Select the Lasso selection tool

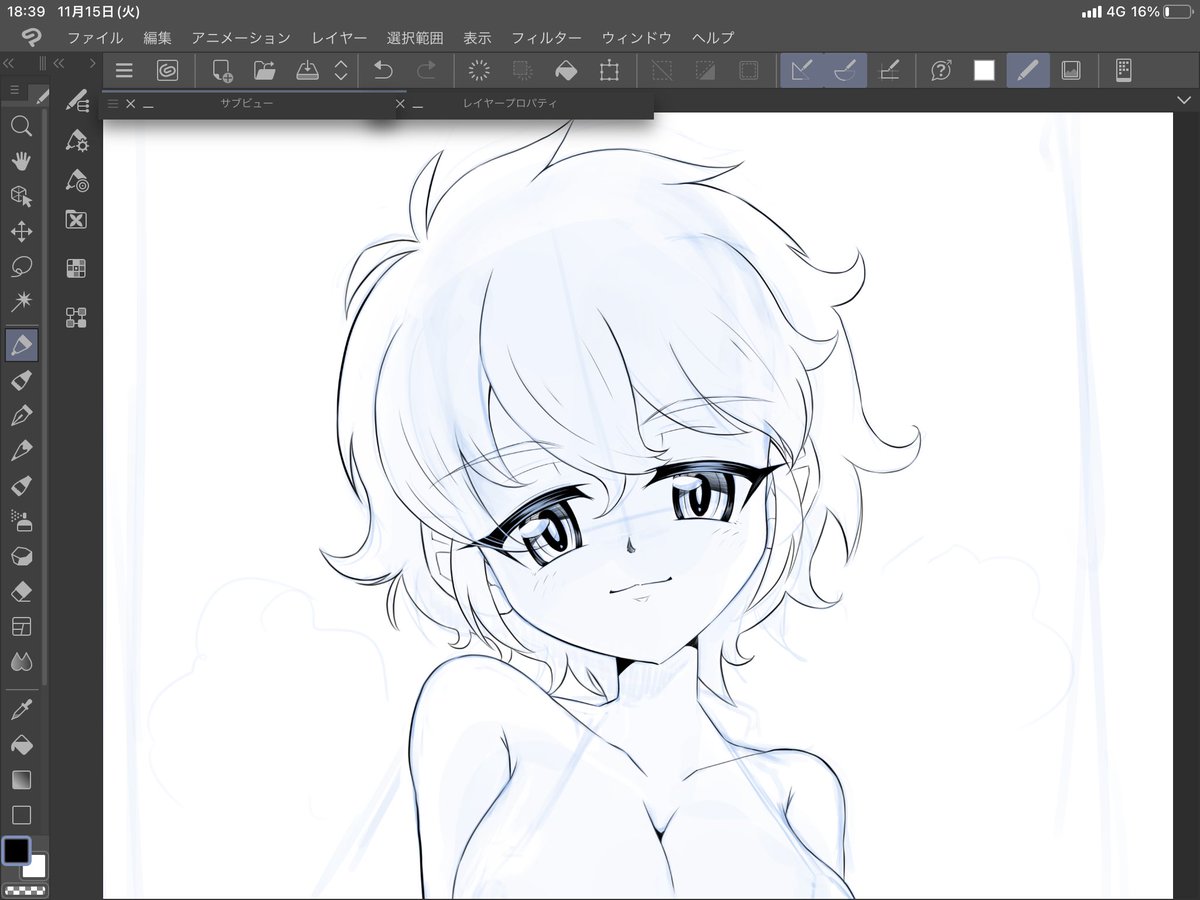22,266
